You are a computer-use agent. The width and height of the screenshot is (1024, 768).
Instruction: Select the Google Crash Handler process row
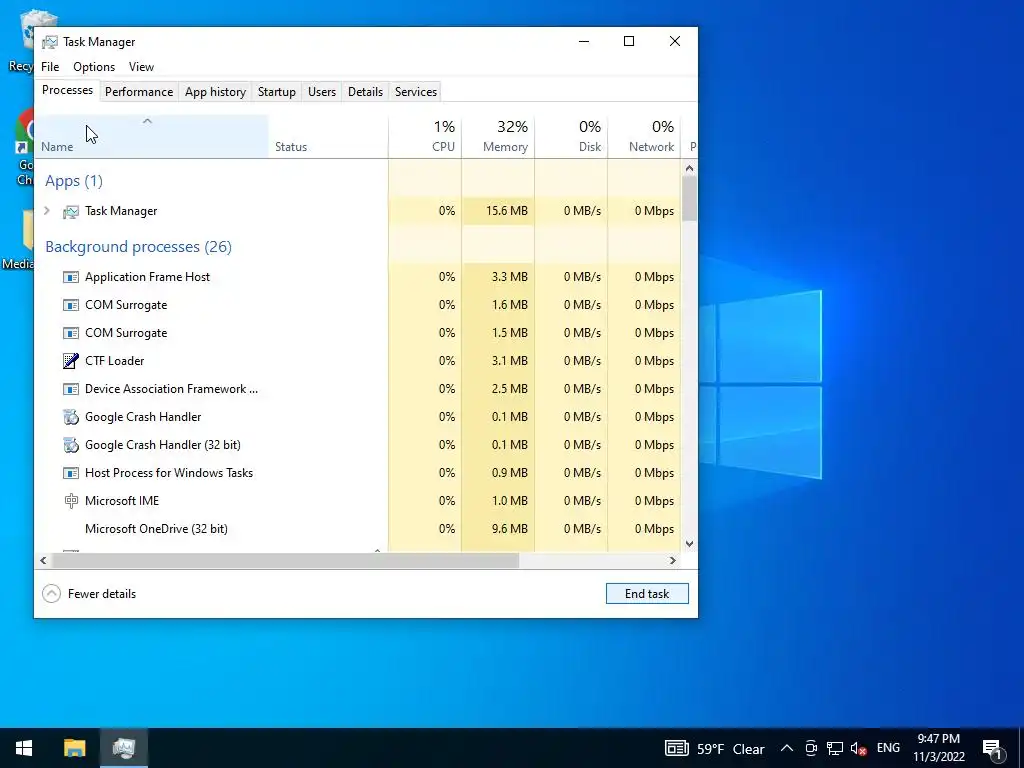point(358,417)
